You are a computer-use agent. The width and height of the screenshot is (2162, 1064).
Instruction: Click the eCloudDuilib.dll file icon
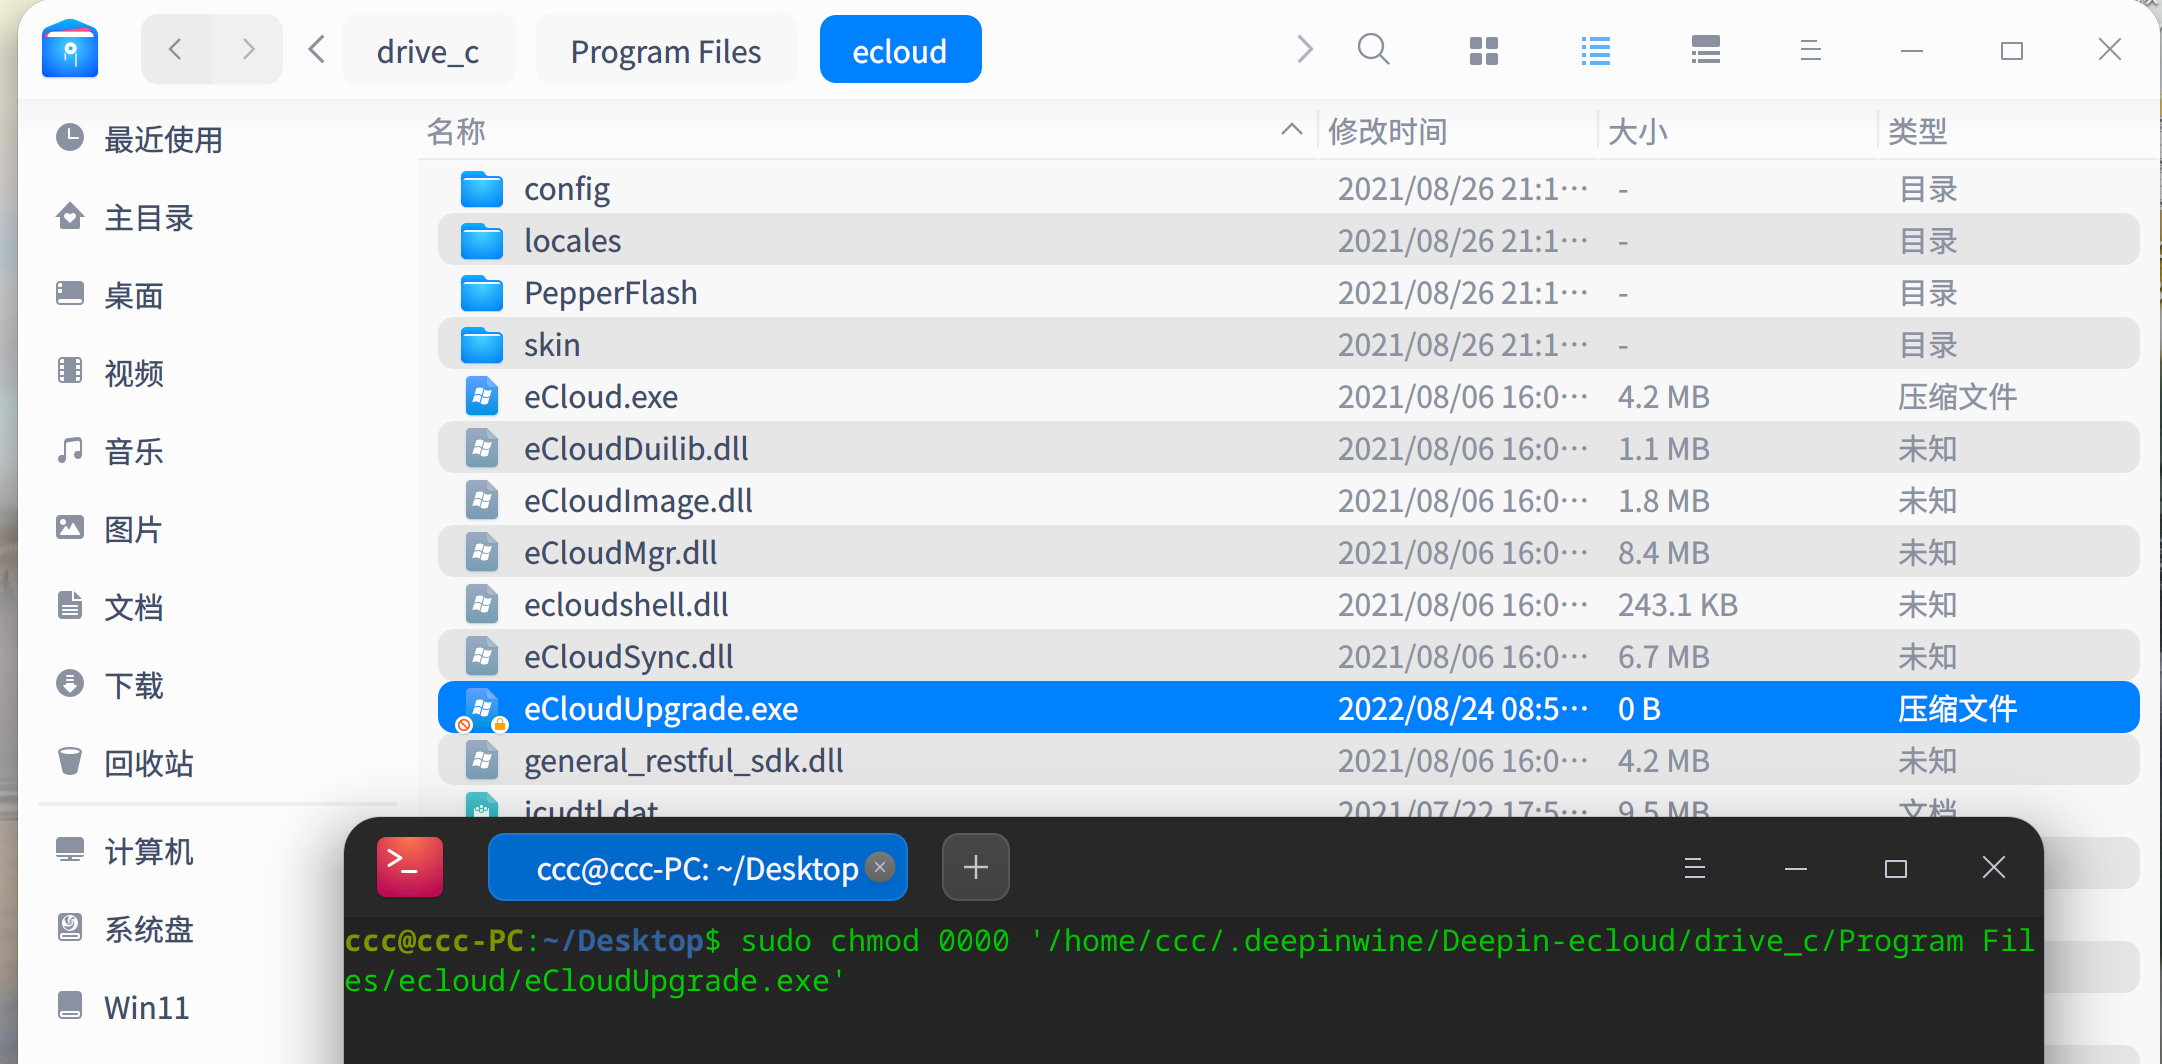[x=482, y=449]
